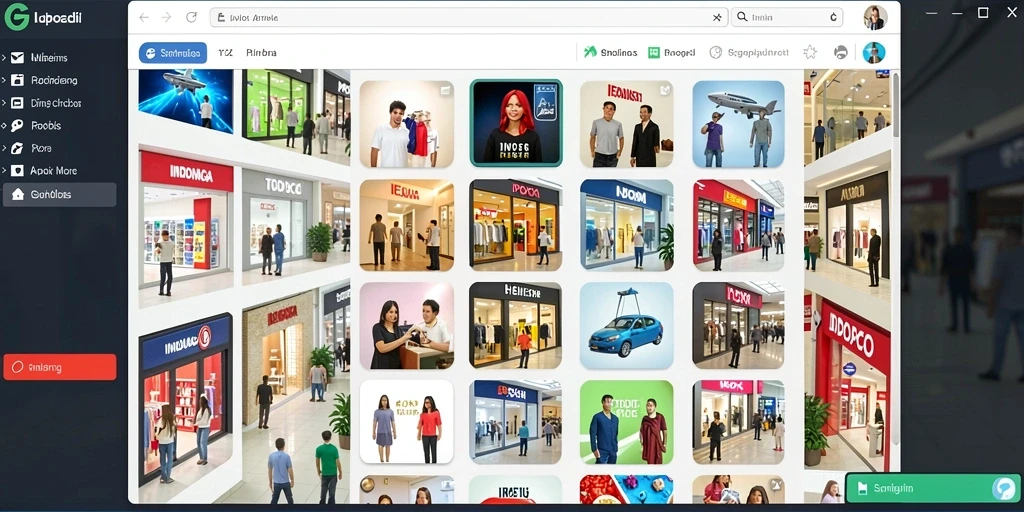
Task: Click the magnifier icon in the search box
Action: pyautogui.click(x=742, y=18)
